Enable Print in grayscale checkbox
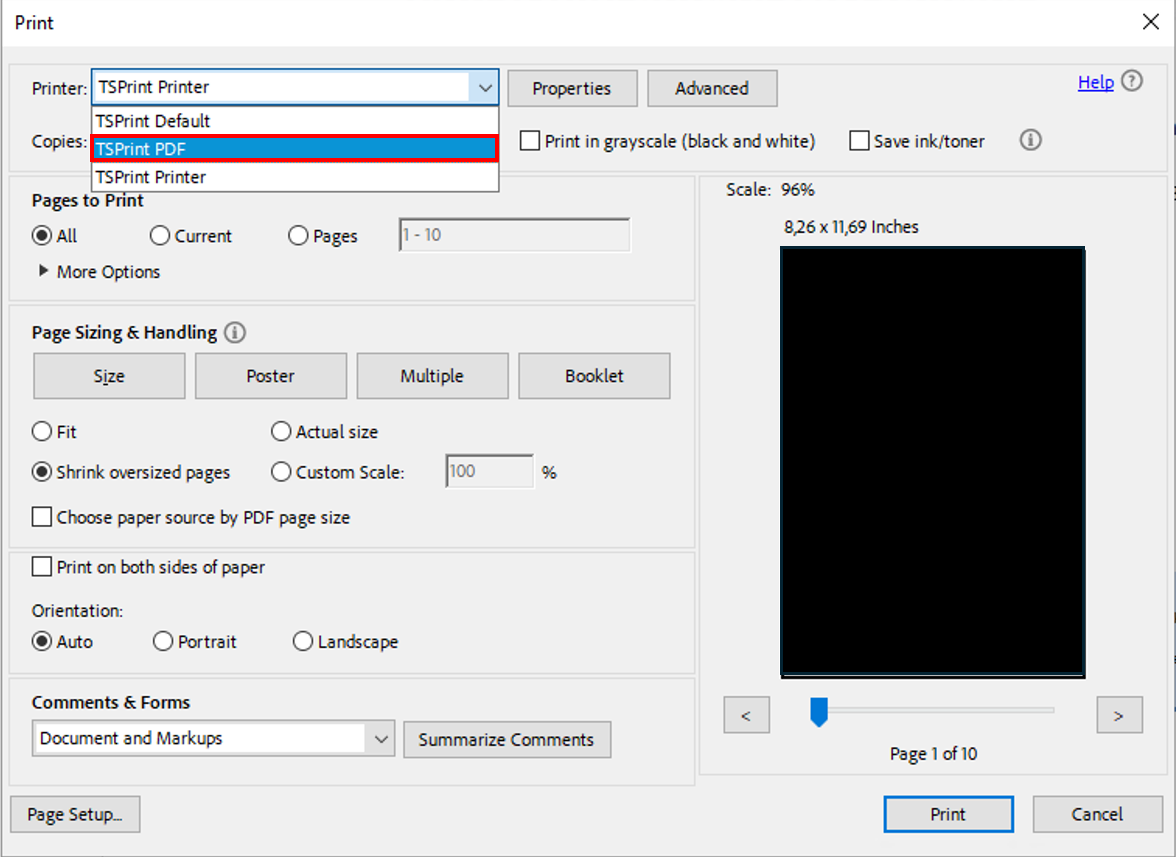The width and height of the screenshot is (1176, 857). (x=530, y=141)
